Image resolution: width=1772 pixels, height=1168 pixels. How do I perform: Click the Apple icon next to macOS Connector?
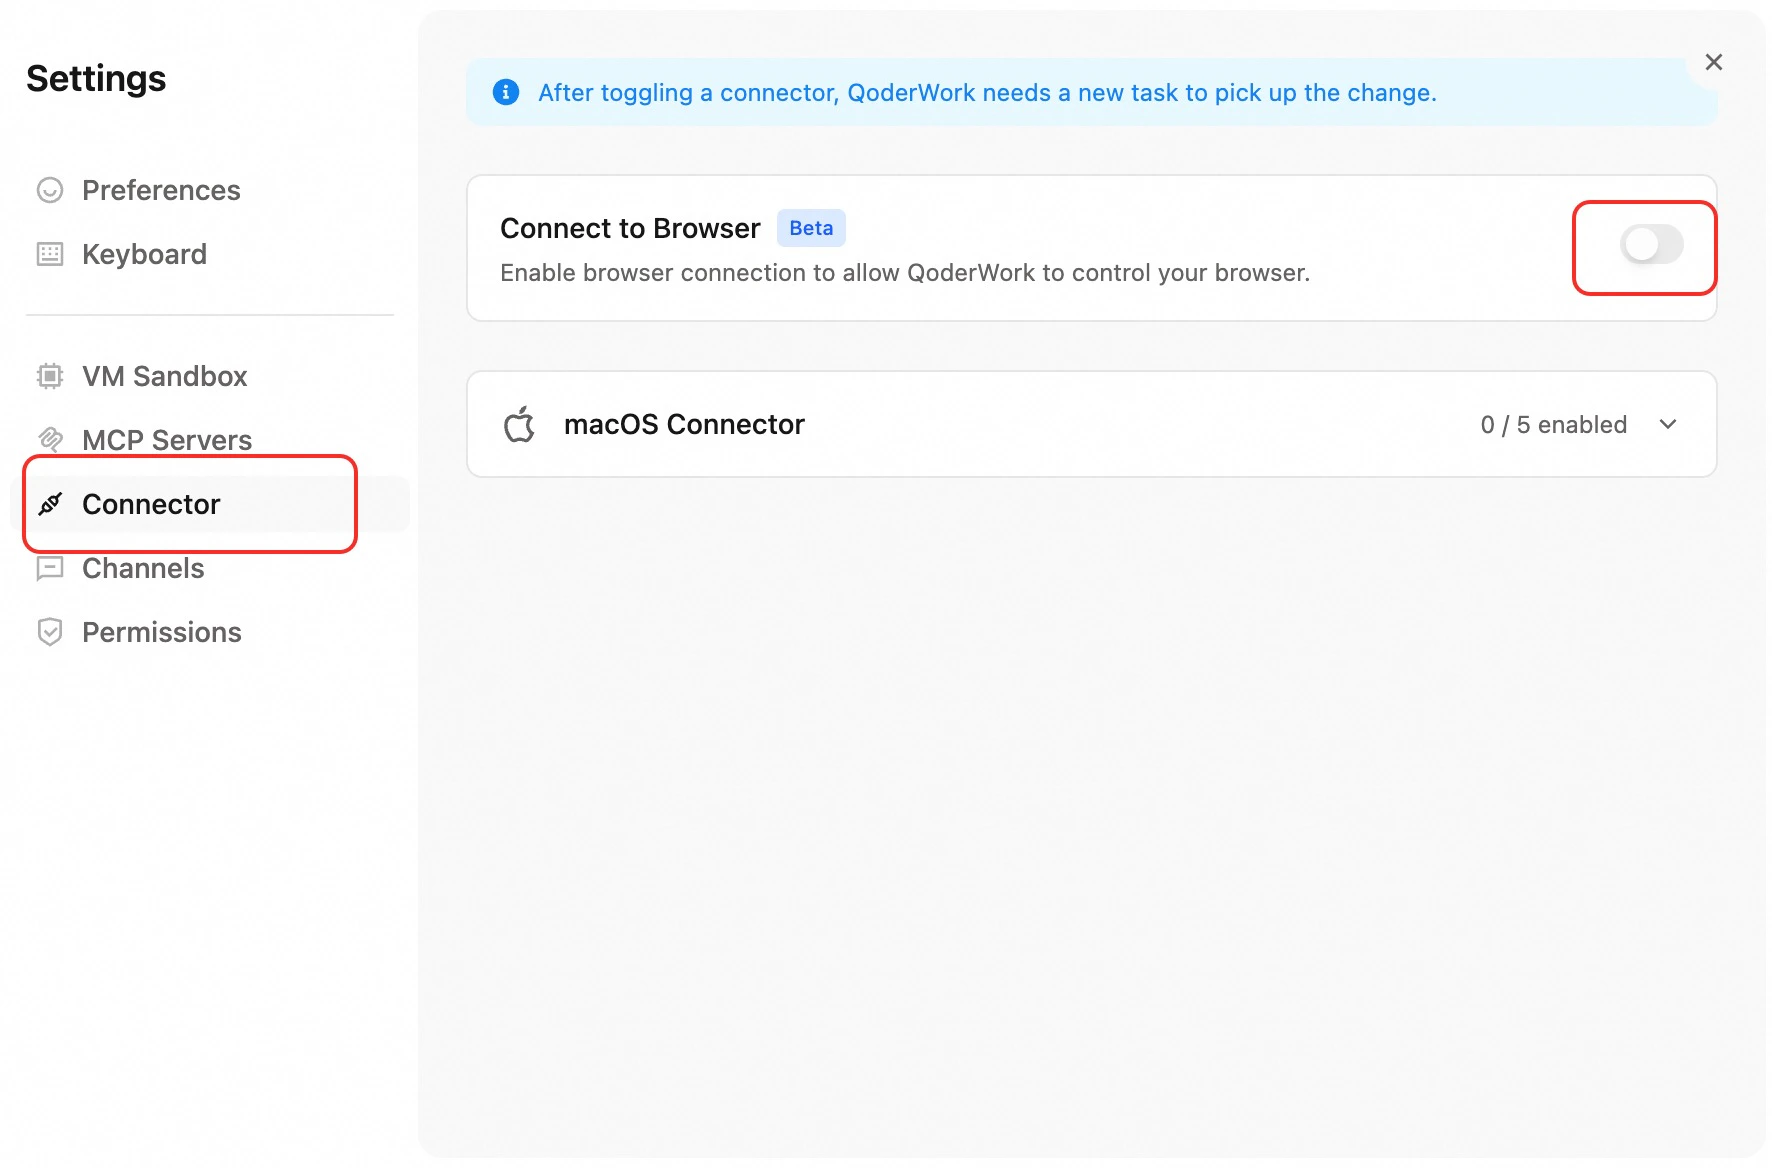(520, 424)
